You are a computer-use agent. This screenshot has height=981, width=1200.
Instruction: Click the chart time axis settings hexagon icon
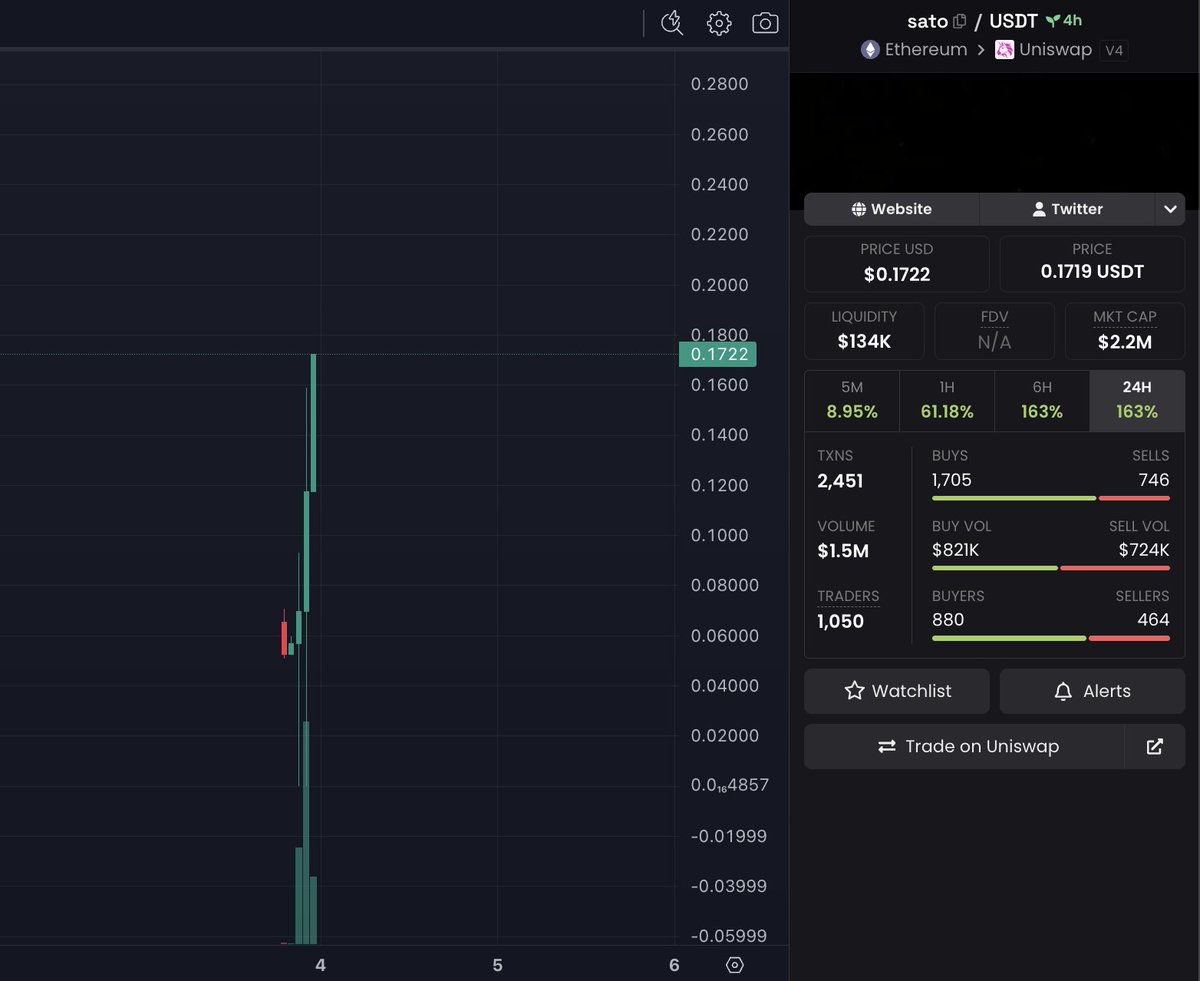(735, 965)
